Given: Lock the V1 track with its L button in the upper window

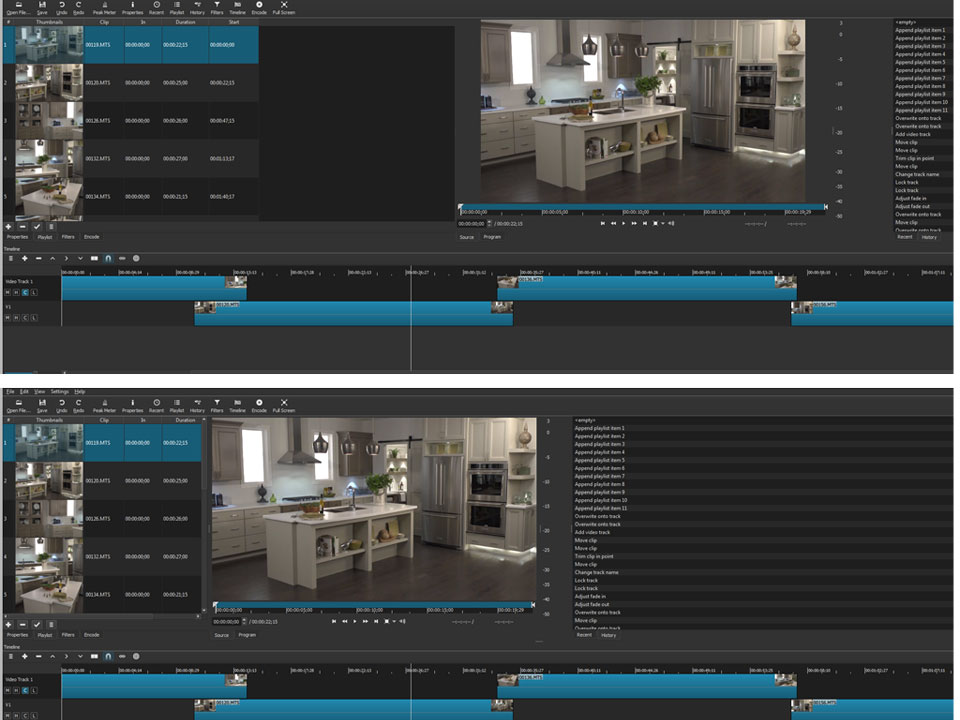Looking at the screenshot, I should pyautogui.click(x=34, y=318).
